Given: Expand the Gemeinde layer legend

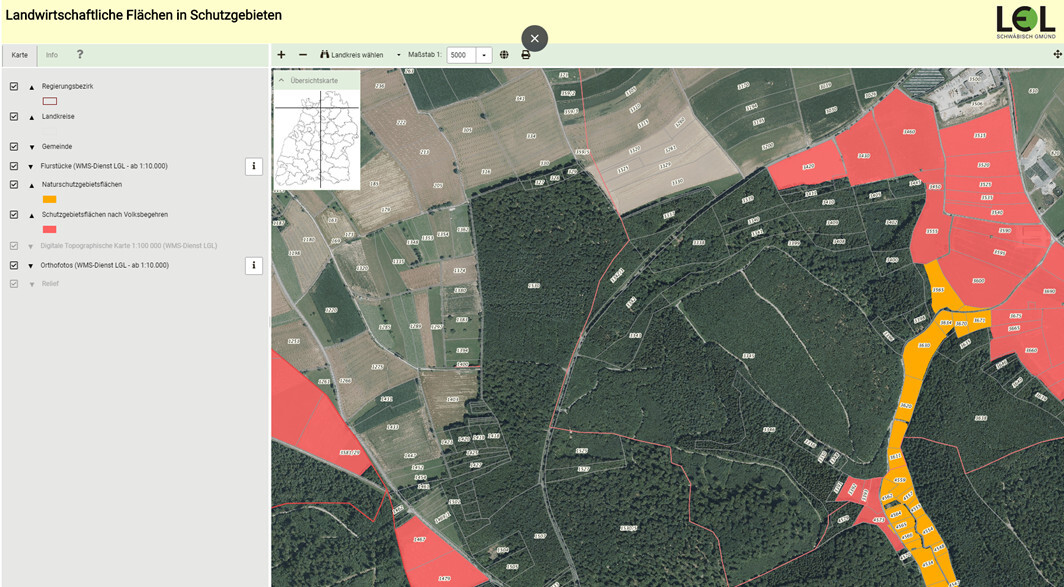Looking at the screenshot, I should pyautogui.click(x=31, y=147).
